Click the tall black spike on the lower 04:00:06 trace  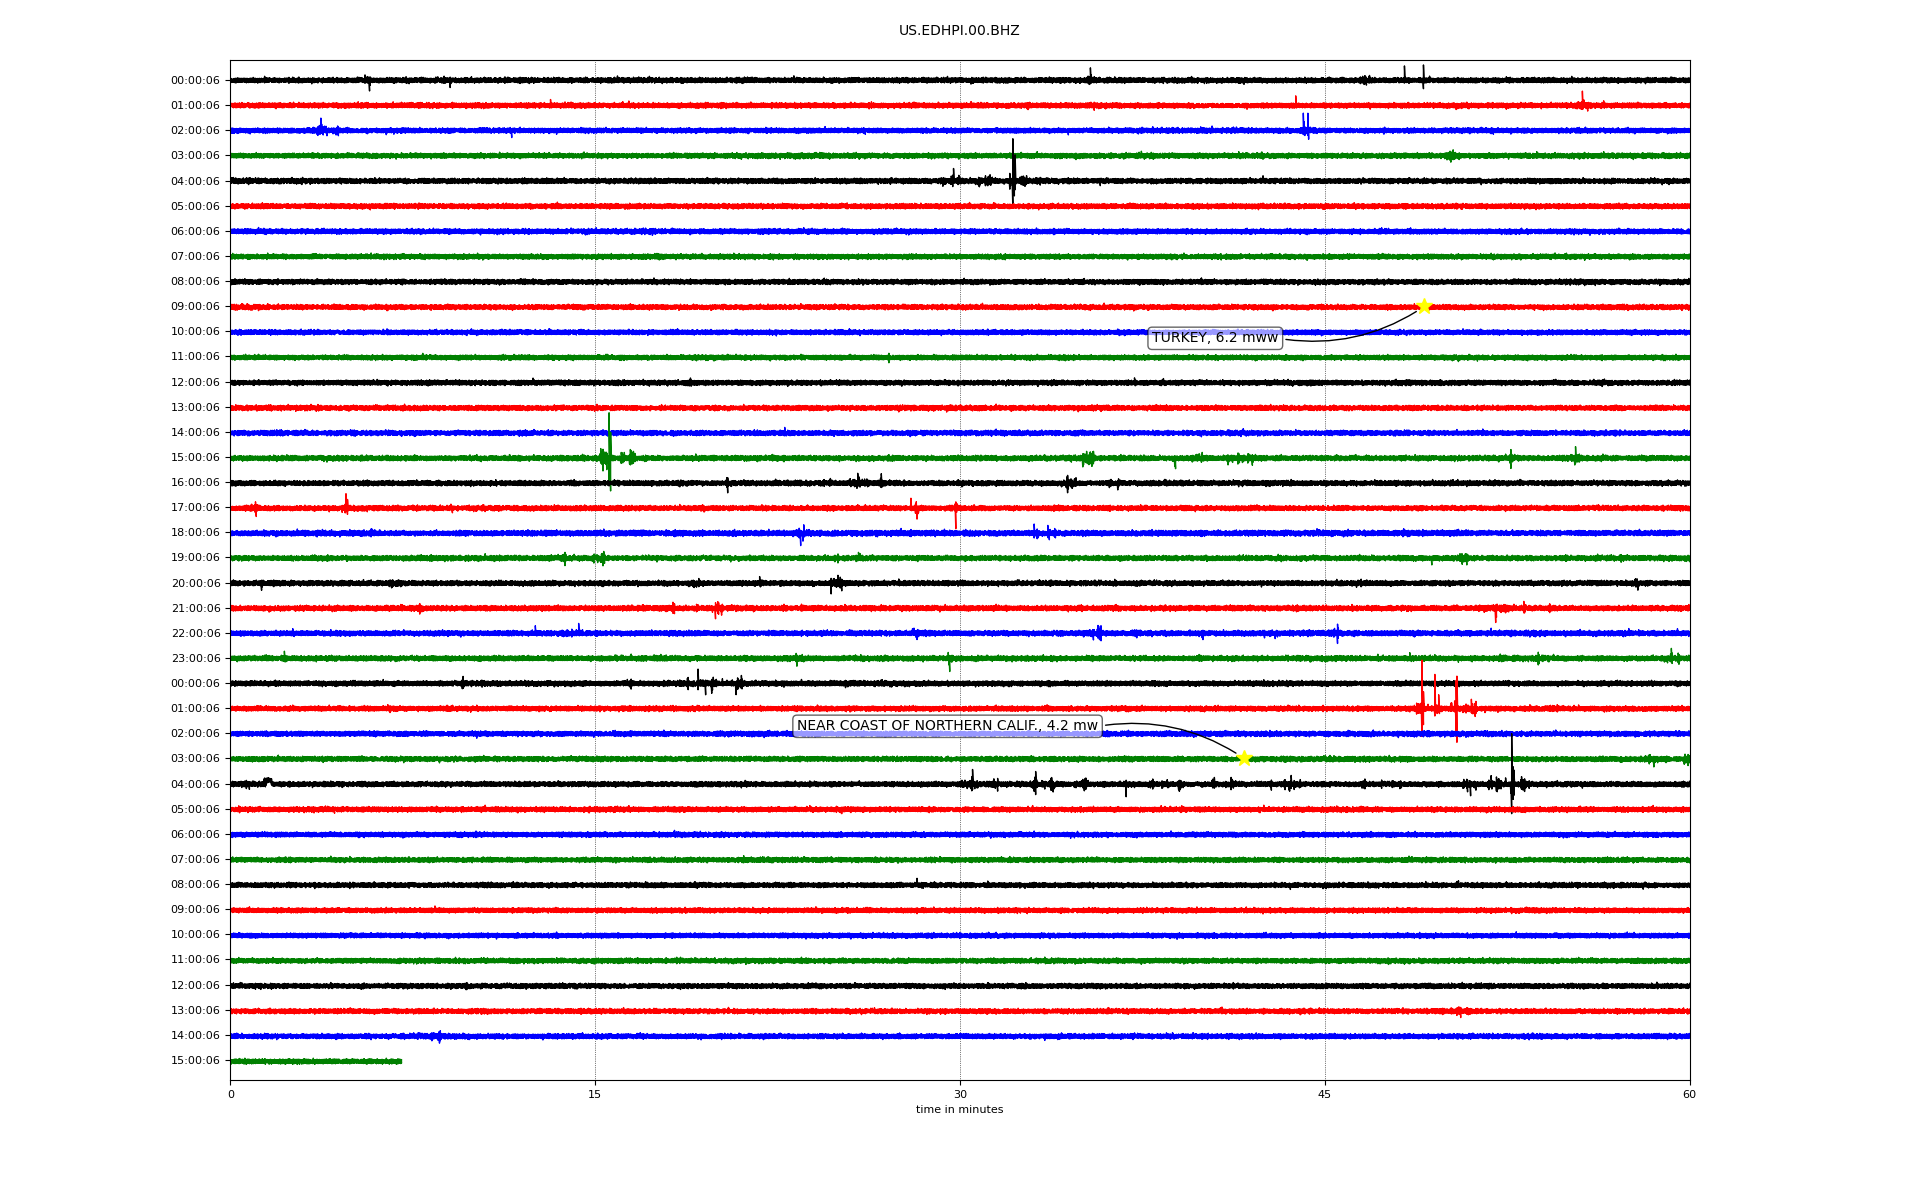(1512, 772)
